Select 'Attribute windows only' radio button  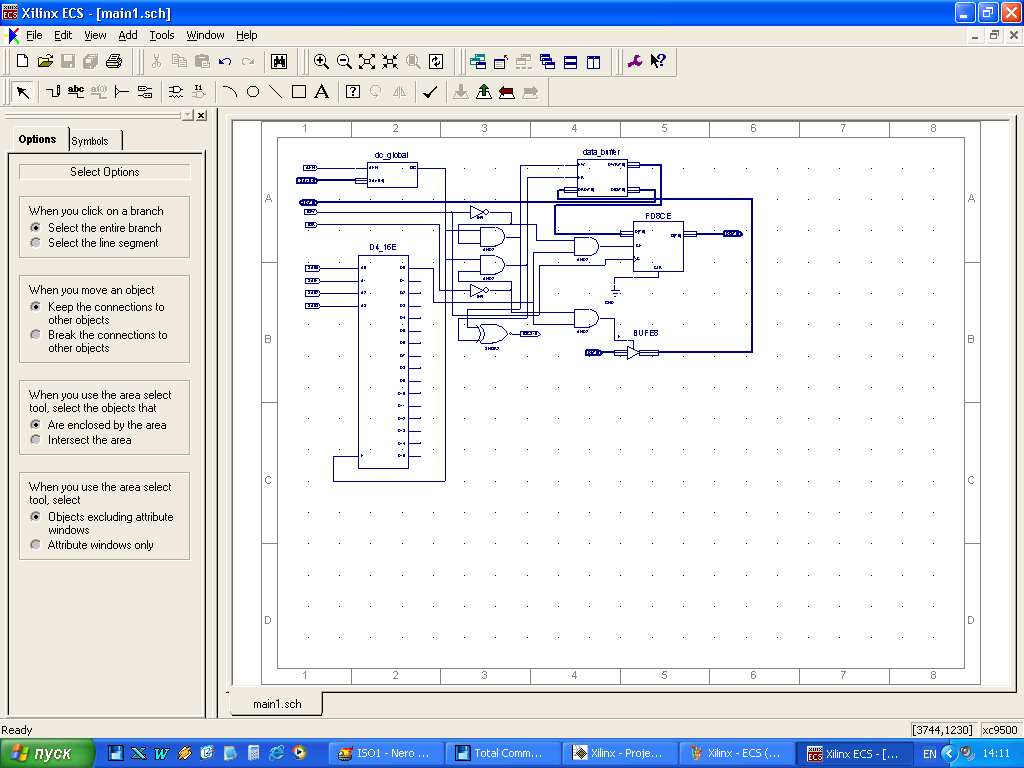[36, 545]
